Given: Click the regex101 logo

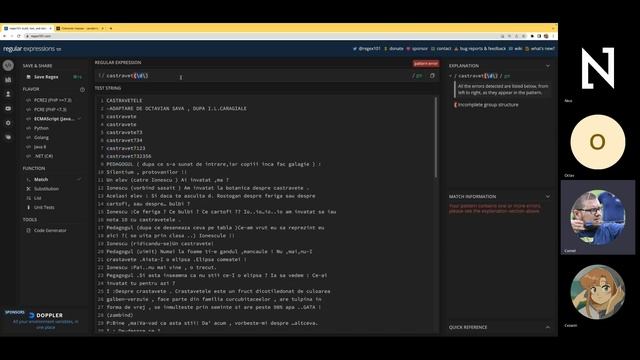Looking at the screenshot, I should point(32,49).
